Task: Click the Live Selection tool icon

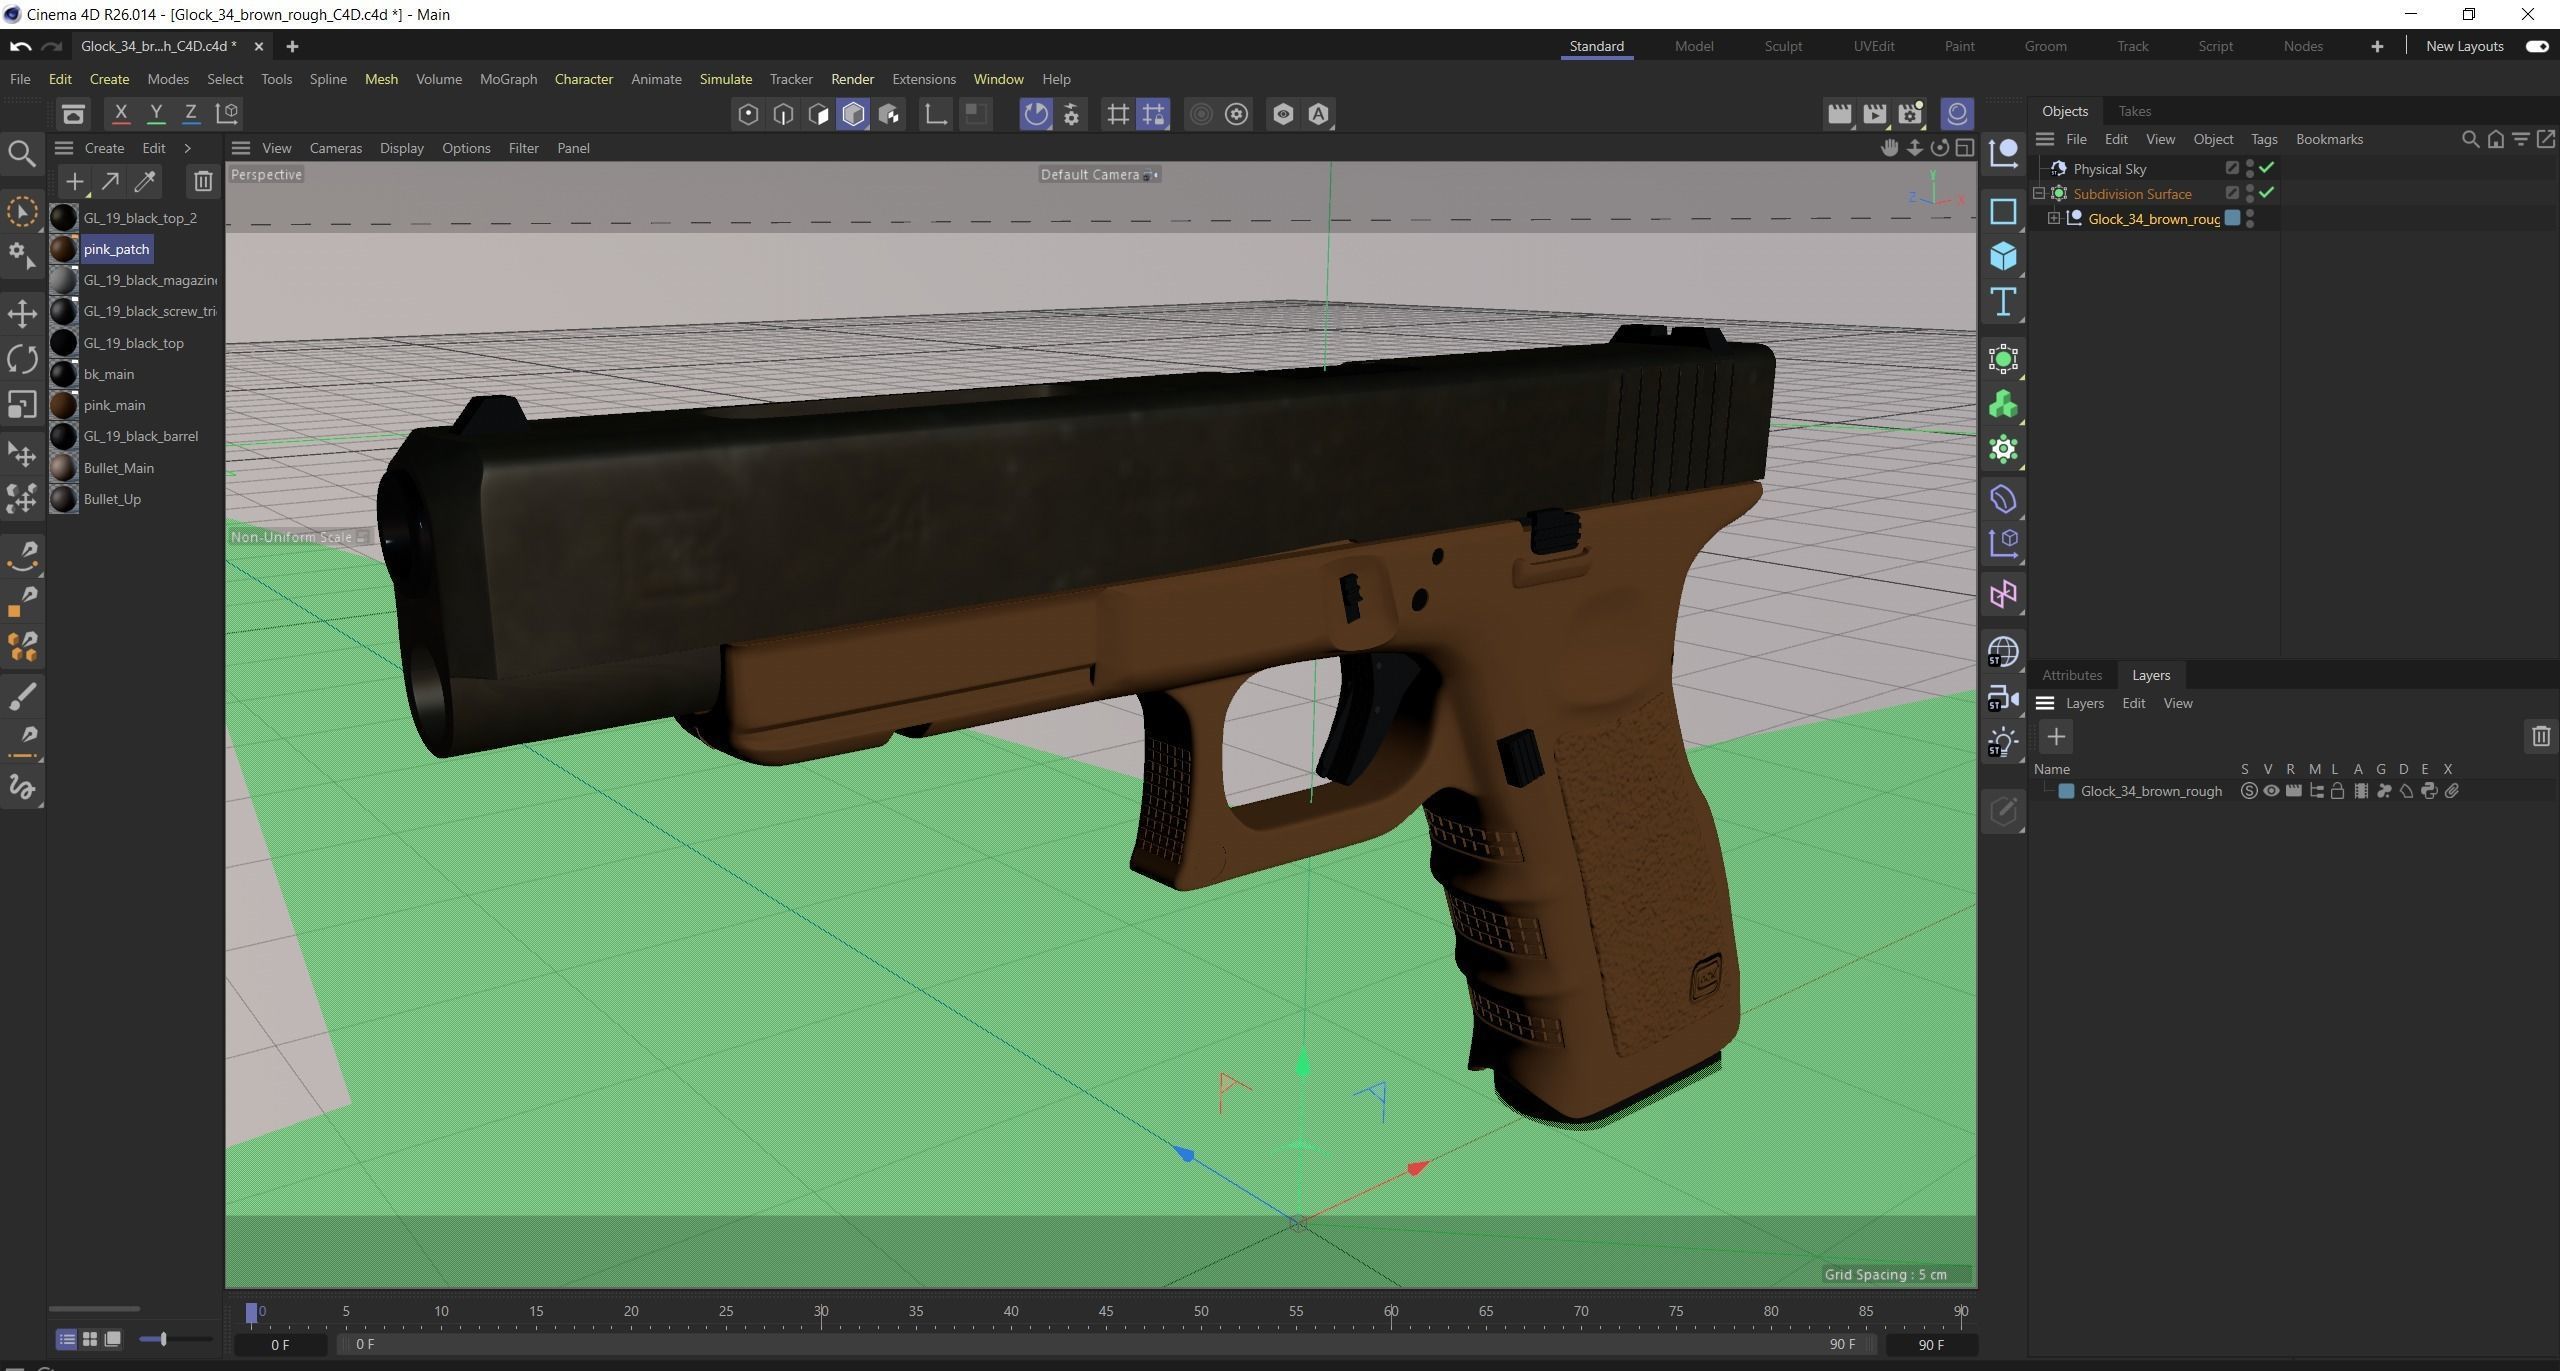Action: (22, 211)
